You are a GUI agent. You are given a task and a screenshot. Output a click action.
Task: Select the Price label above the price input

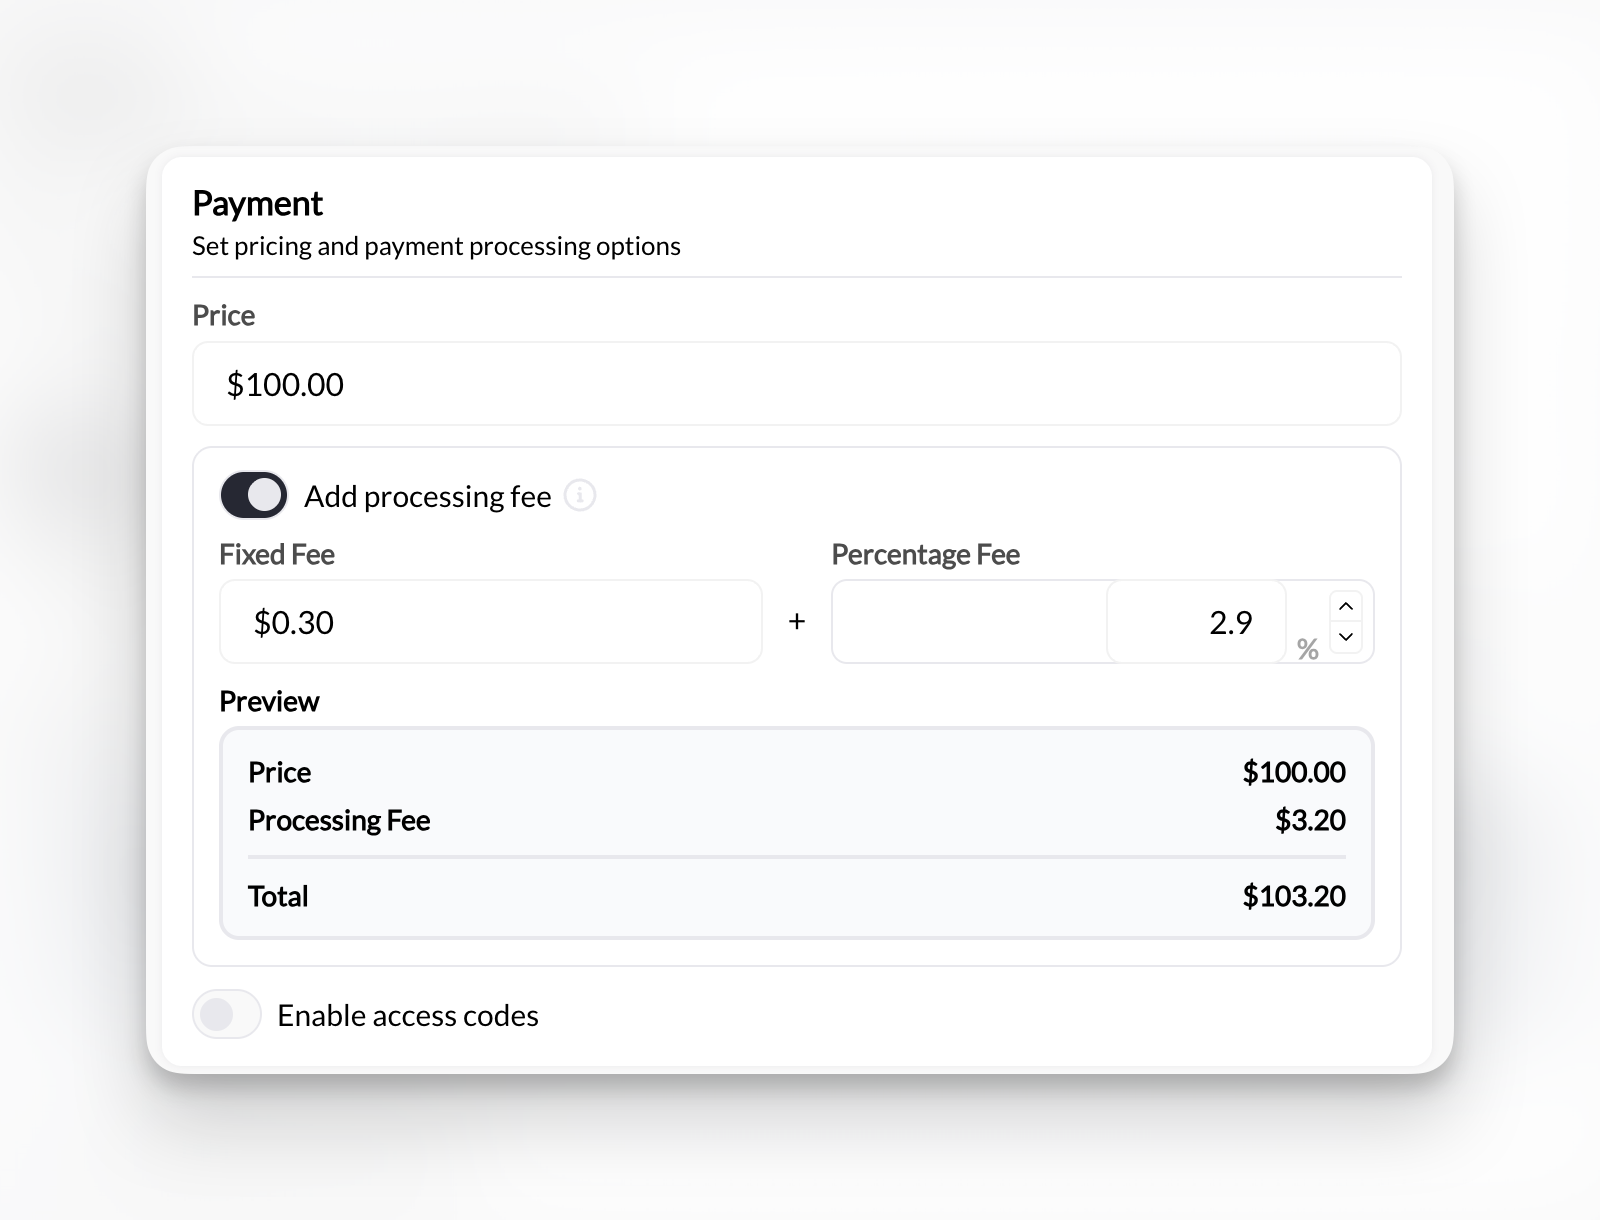pyautogui.click(x=223, y=315)
